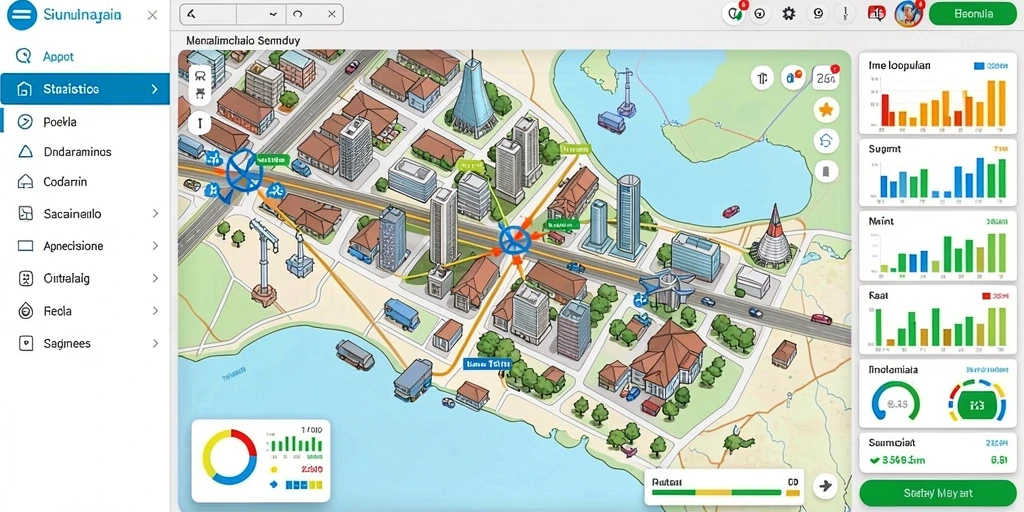The image size is (1024, 512).
Task: Click the Dndaraminos triangle icon
Action: tap(25, 152)
